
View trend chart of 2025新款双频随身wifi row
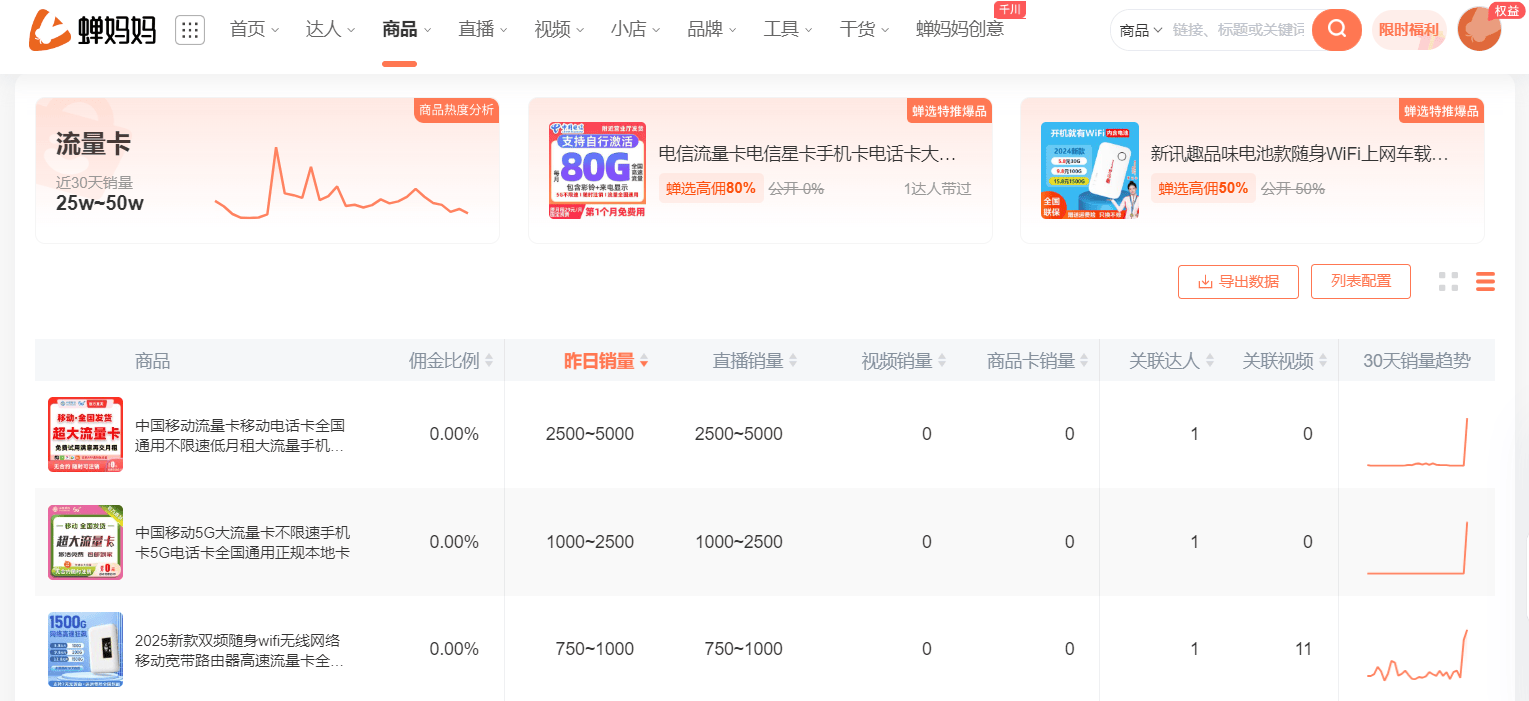pos(1417,655)
